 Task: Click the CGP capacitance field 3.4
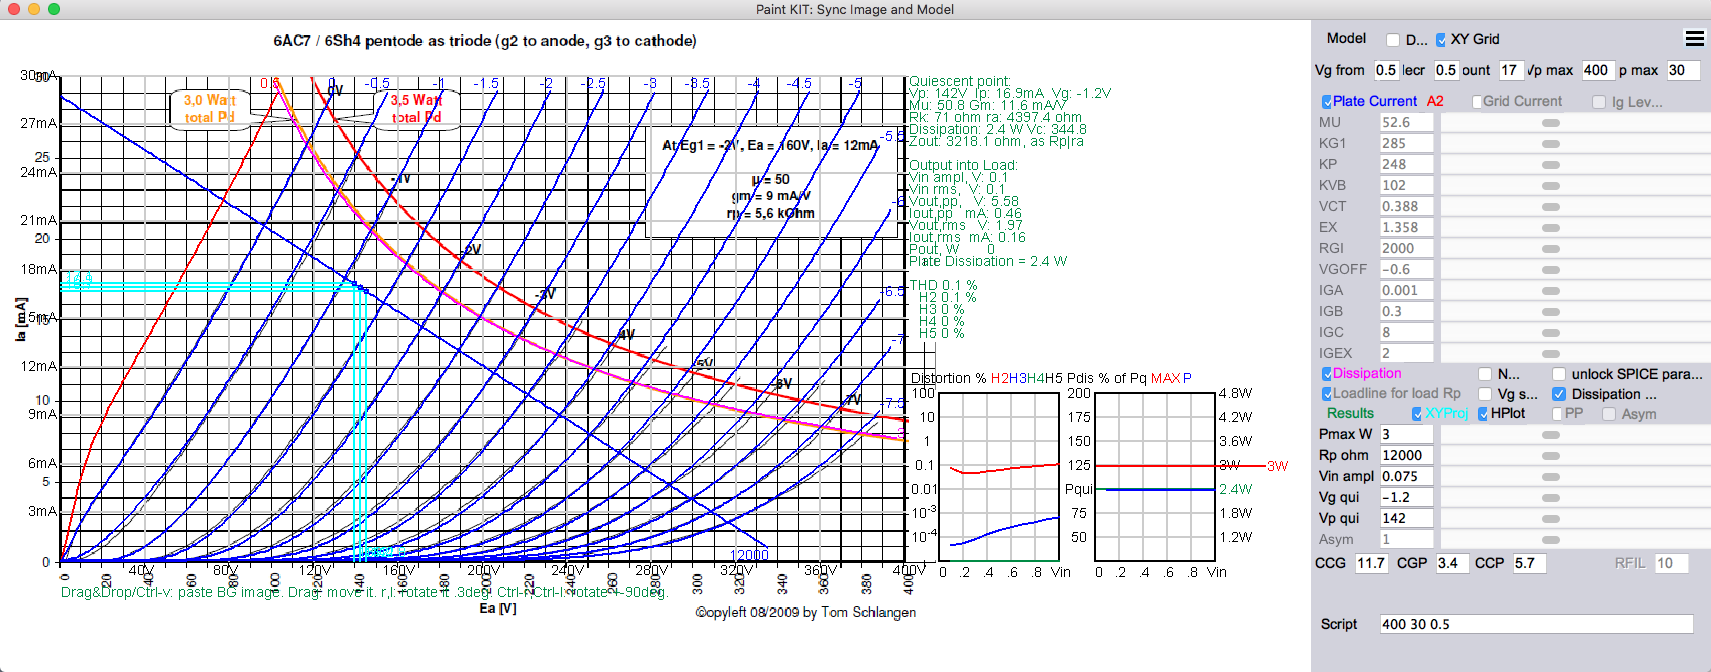pos(1452,563)
